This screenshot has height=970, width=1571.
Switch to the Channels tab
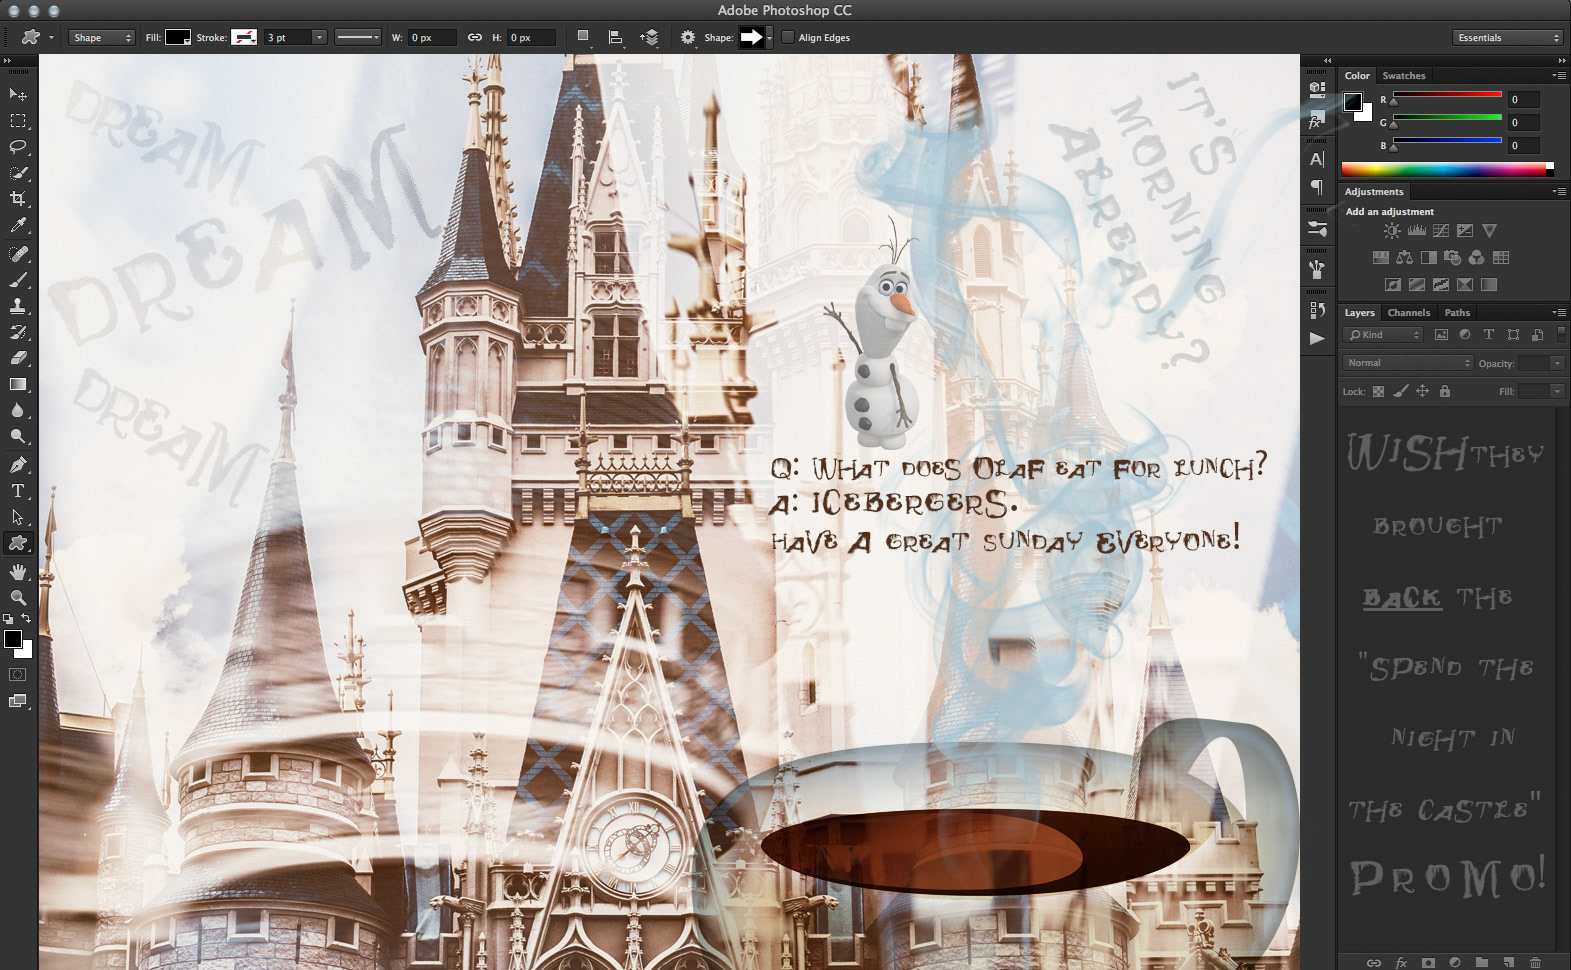[x=1408, y=313]
